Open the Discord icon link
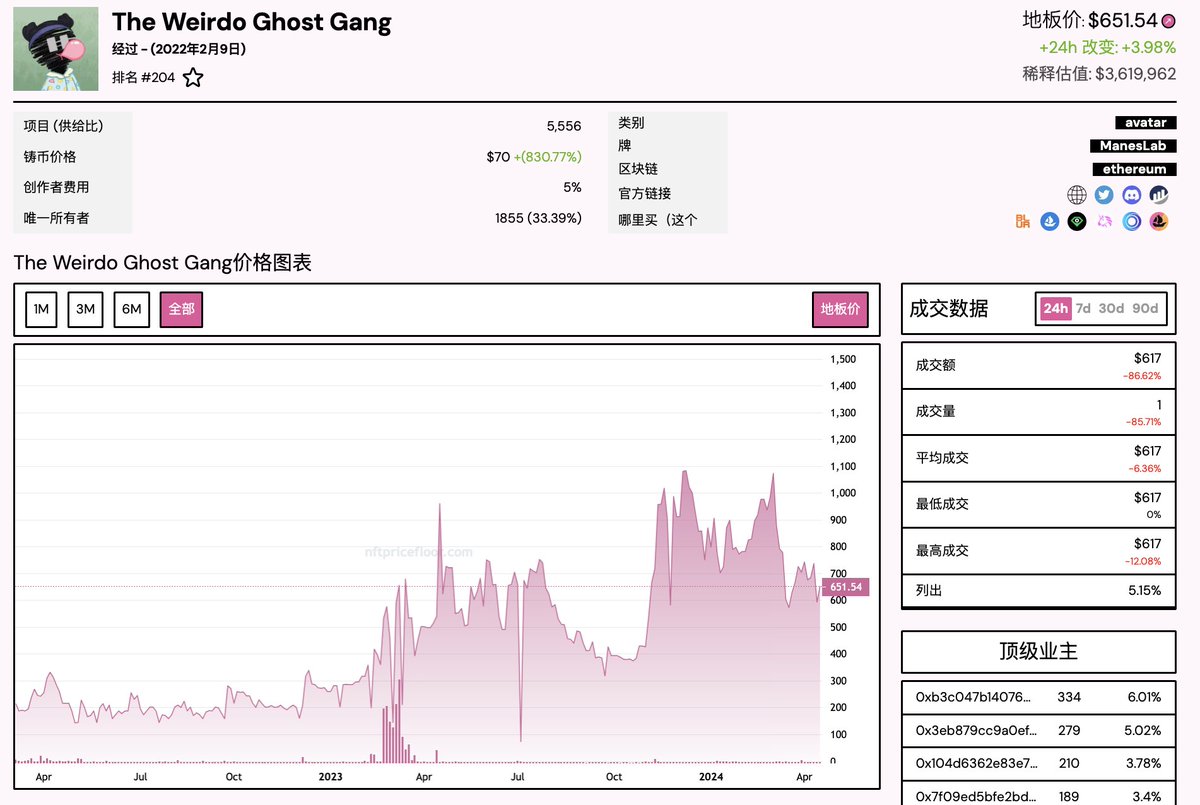This screenshot has width=1200, height=805. coord(1131,195)
